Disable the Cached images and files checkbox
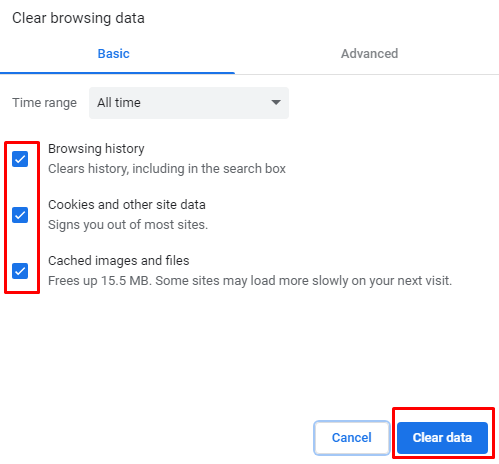Screen dimensions: 499x464 (x=20, y=271)
